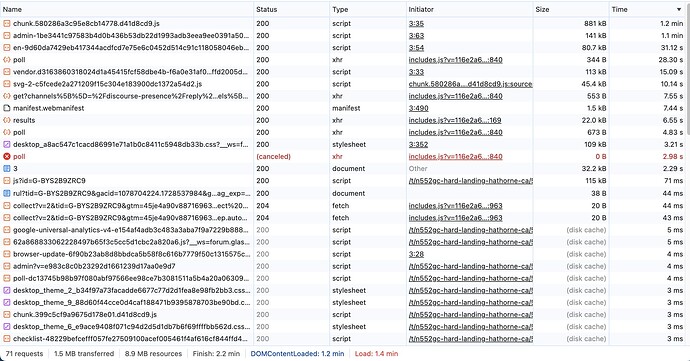Click document icon beside request named 3

(x=7, y=169)
